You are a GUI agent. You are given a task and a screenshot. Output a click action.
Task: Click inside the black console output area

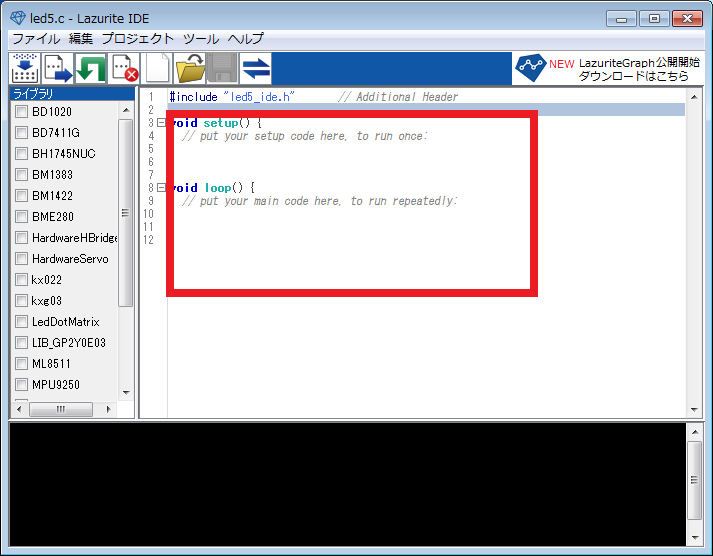347,485
